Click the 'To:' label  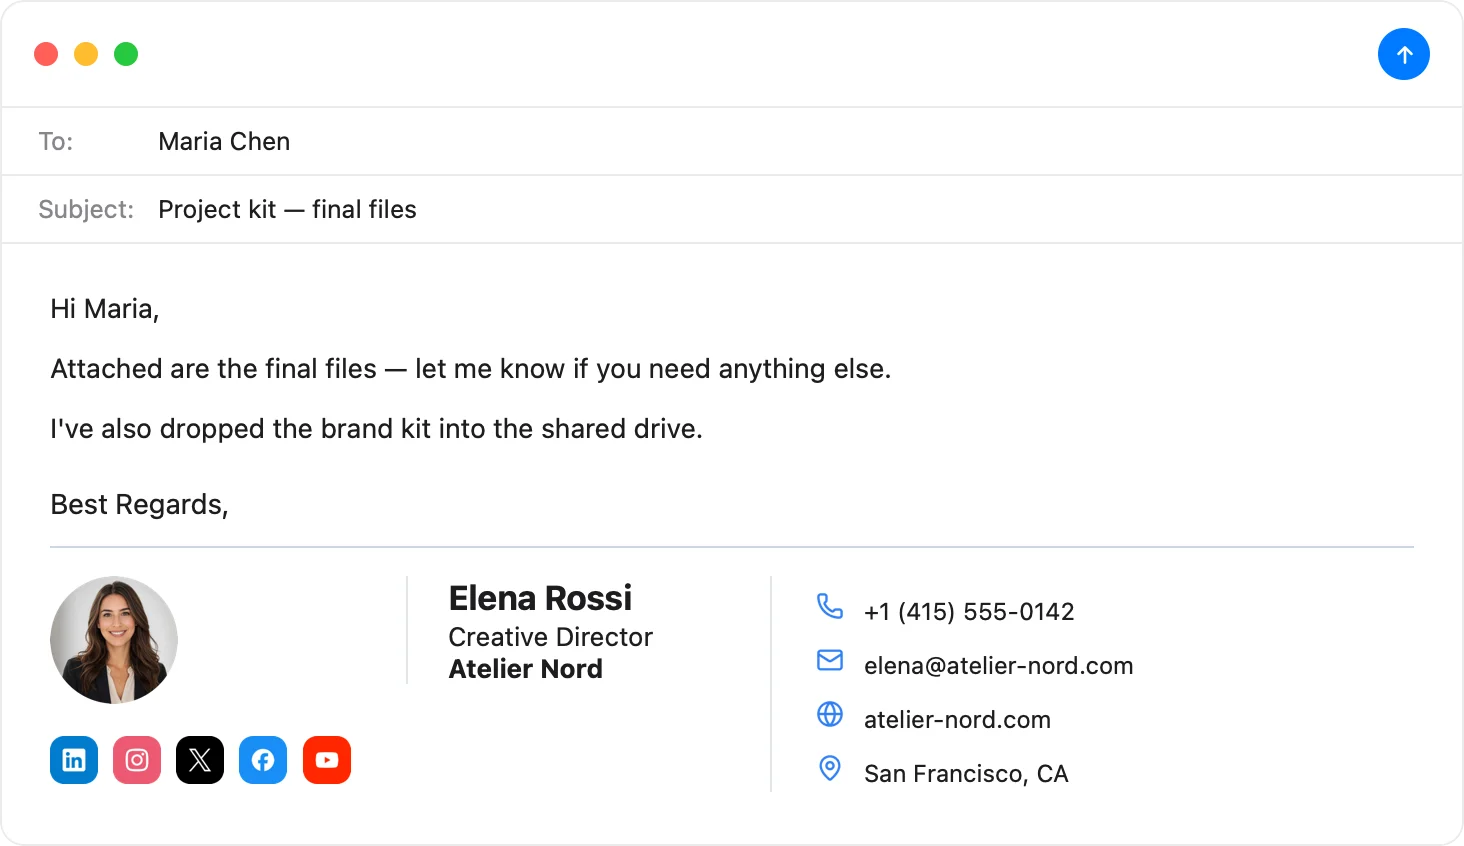click(x=56, y=142)
